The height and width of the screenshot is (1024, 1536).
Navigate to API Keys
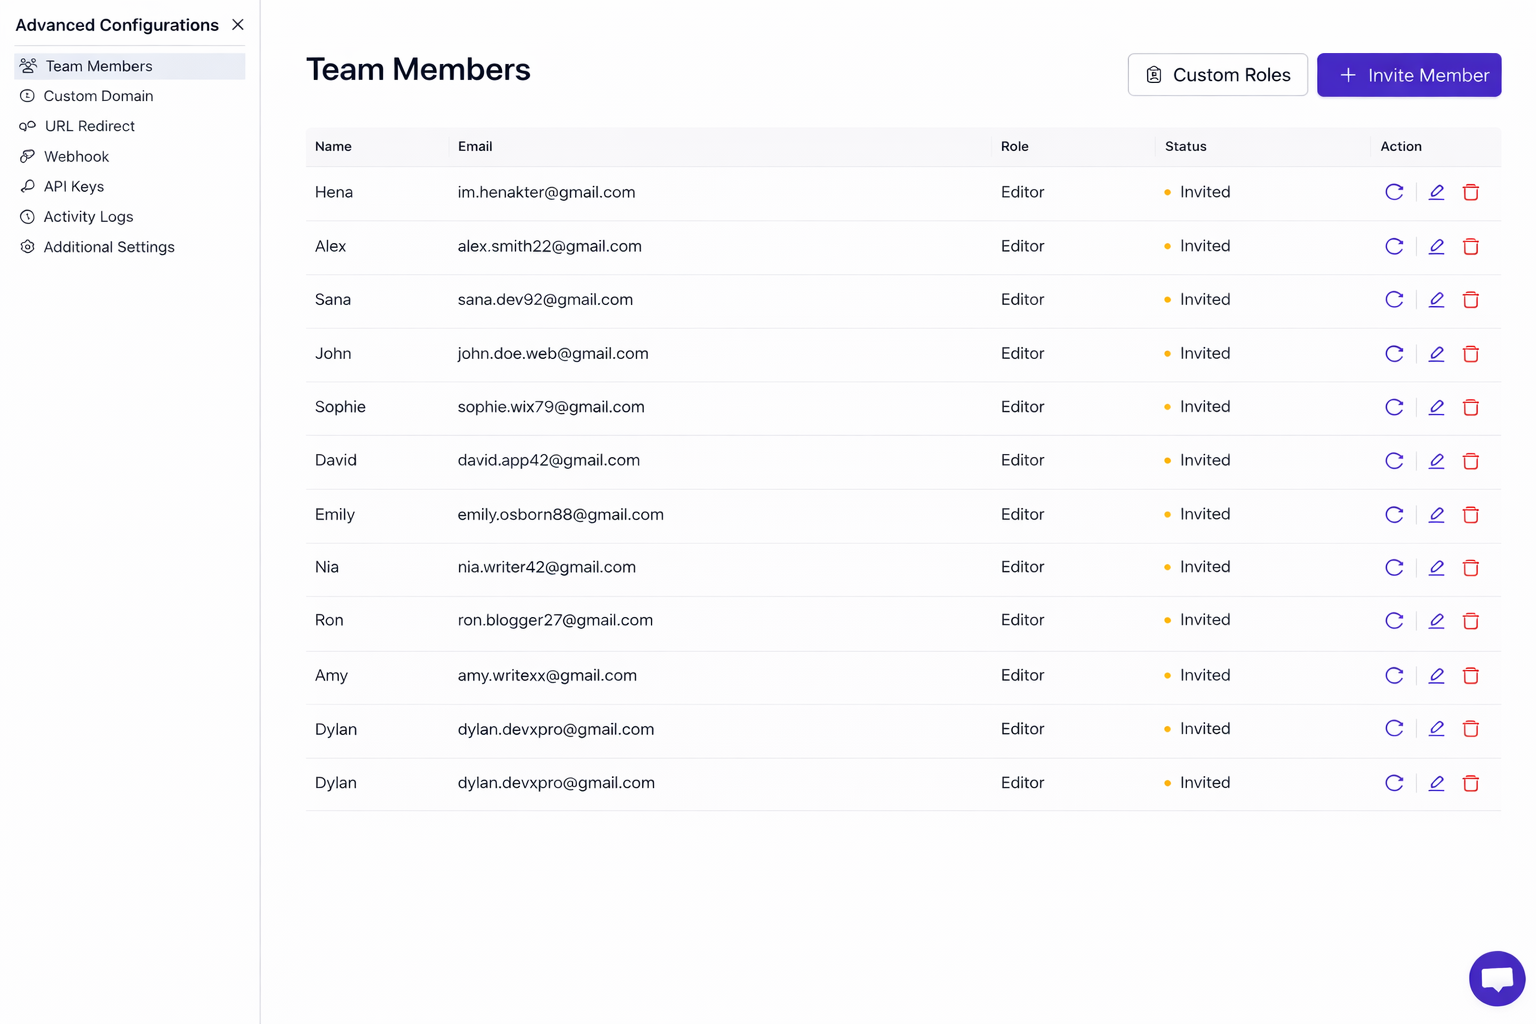(73, 187)
